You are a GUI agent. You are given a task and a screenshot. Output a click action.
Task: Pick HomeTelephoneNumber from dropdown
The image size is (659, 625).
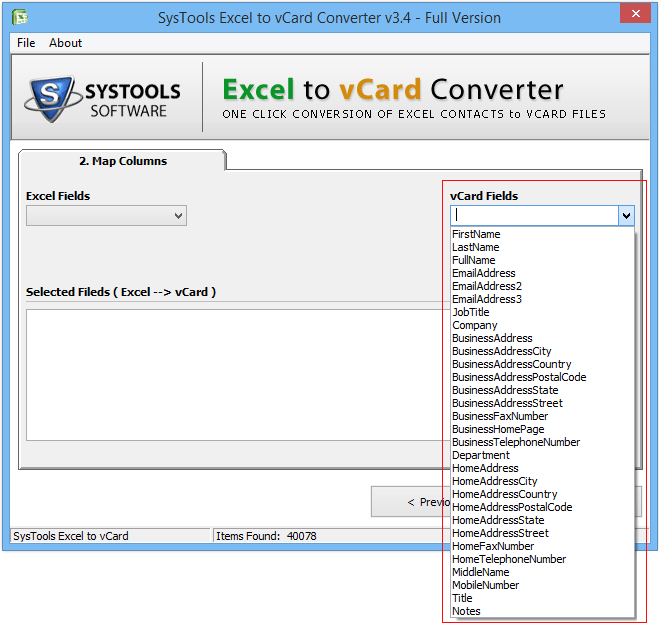click(542, 560)
